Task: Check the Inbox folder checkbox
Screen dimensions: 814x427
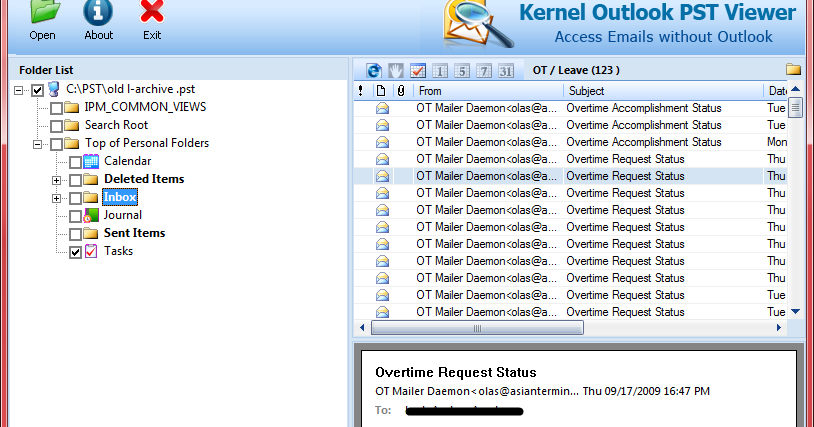Action: (x=75, y=198)
